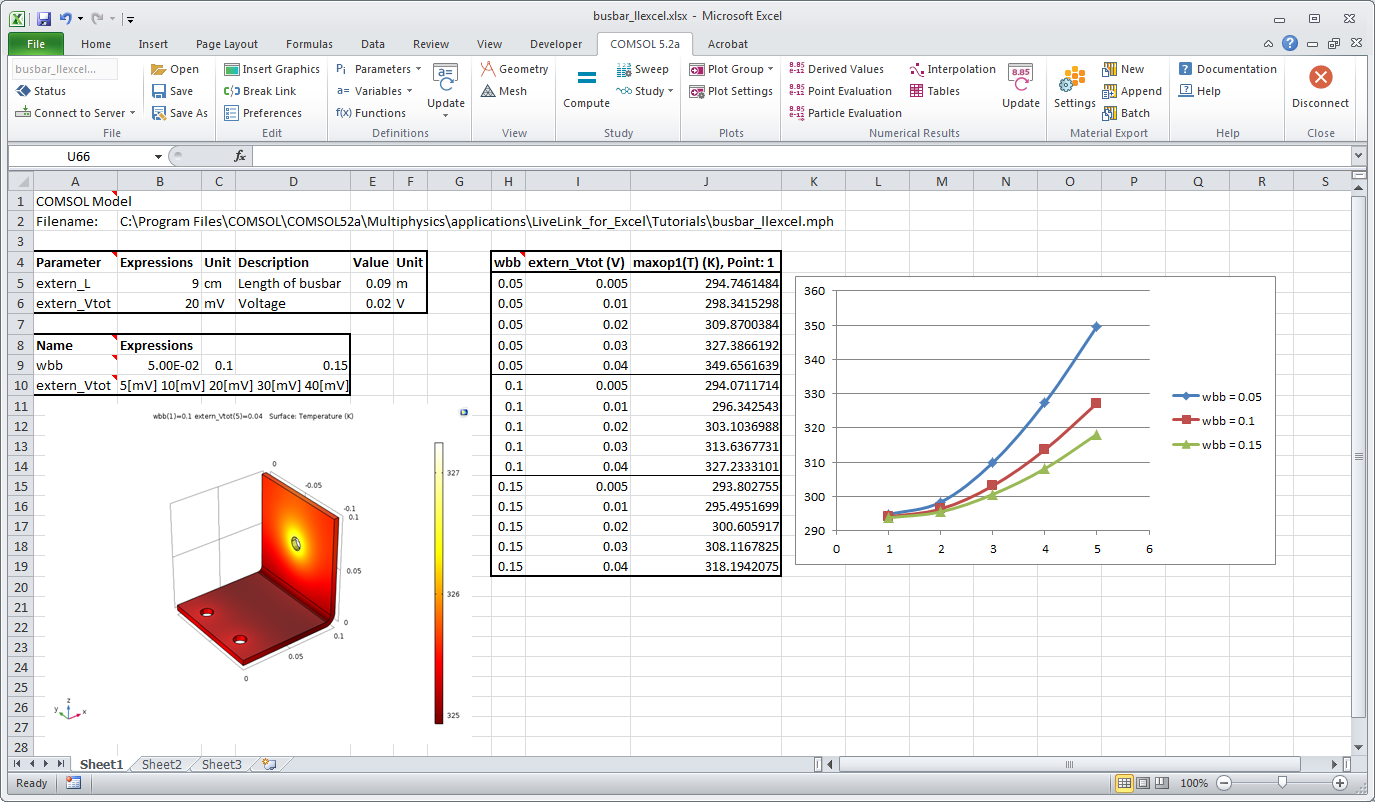Click Particle Evaluation button
The height and width of the screenshot is (802, 1375).
pyautogui.click(x=845, y=113)
